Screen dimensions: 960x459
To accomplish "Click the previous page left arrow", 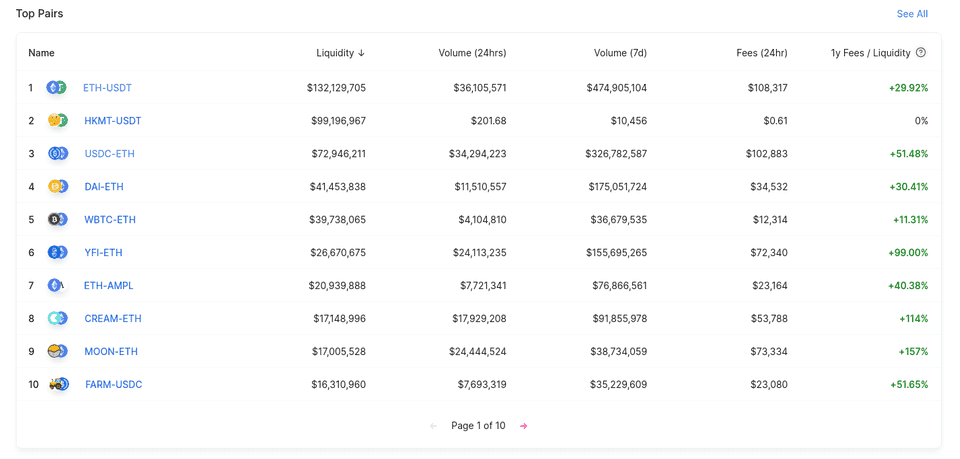I will 433,426.
